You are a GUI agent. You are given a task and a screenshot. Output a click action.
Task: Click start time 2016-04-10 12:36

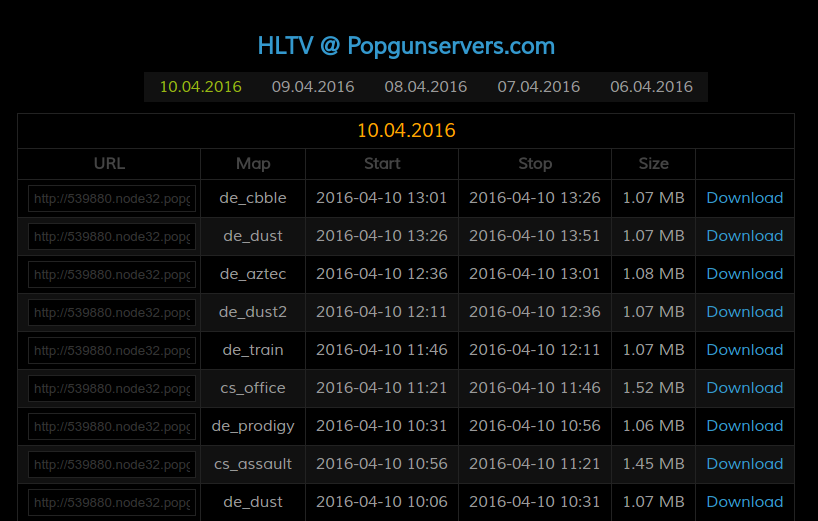(382, 274)
